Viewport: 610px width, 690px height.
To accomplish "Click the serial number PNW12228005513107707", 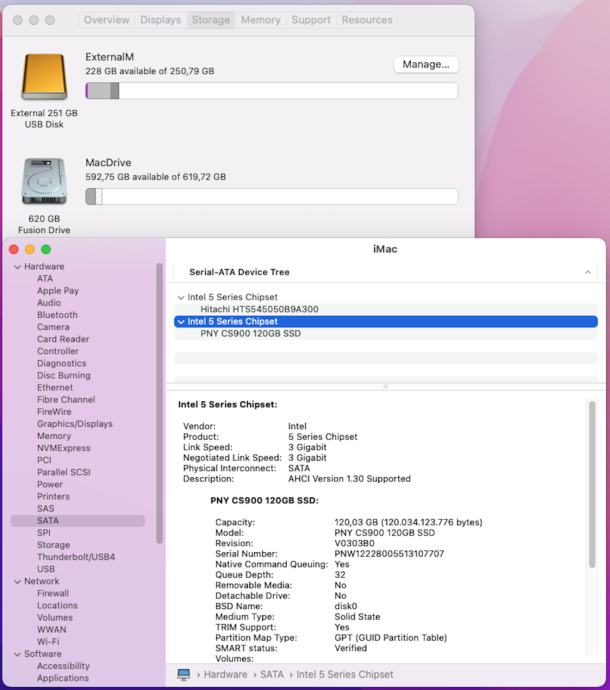I will pyautogui.click(x=389, y=554).
